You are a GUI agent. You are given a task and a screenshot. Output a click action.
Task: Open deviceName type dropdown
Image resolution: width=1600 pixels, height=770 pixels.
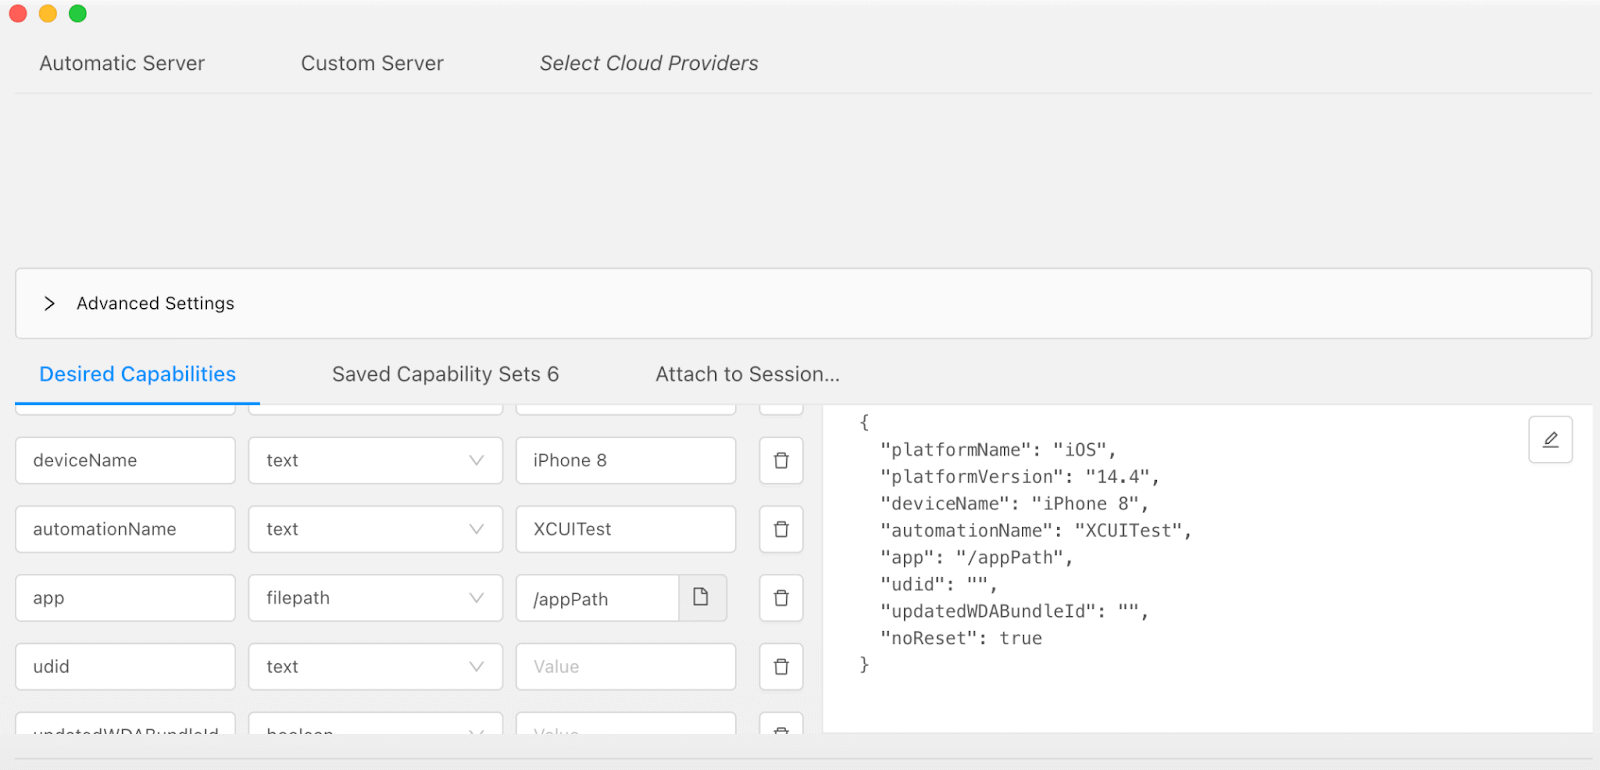(x=375, y=460)
